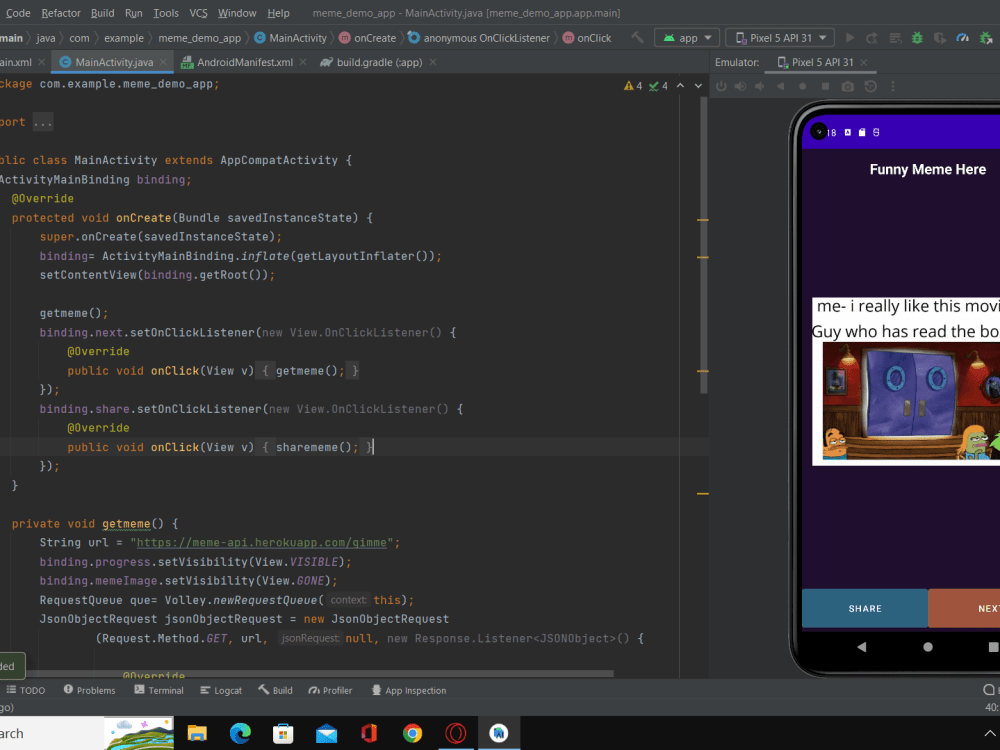Screen dimensions: 1000x750
Task: Open the Terminal tool window
Action: [x=159, y=690]
